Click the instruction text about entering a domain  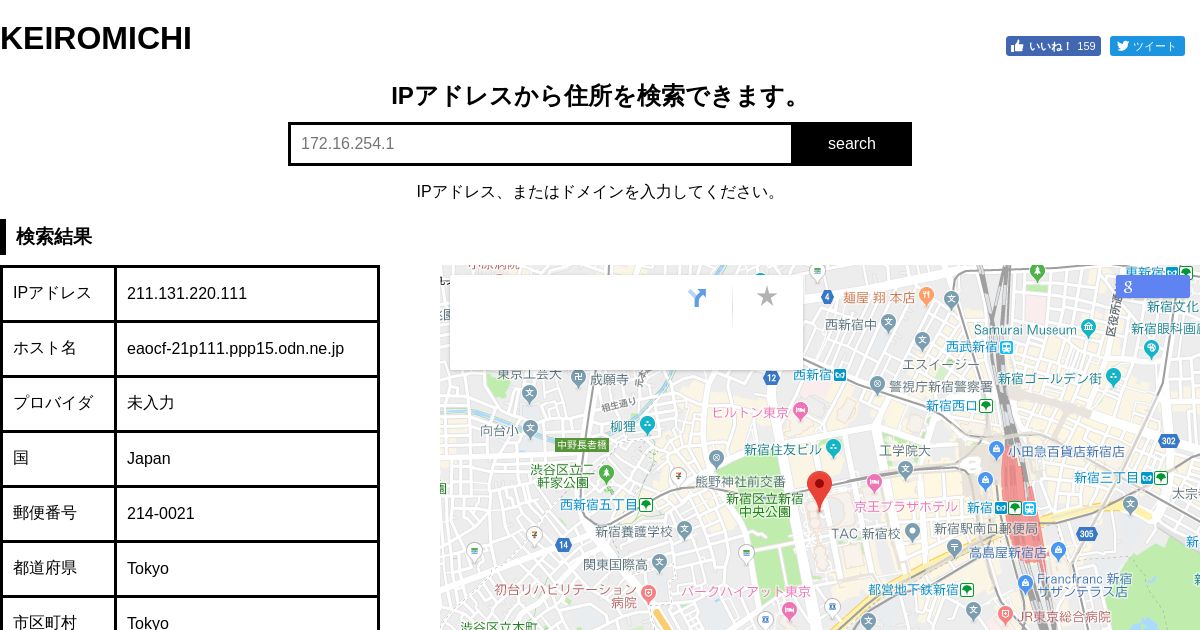pos(600,192)
